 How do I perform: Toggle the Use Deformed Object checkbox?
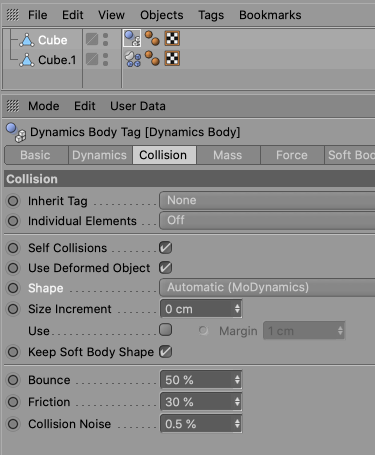[x=165, y=268]
